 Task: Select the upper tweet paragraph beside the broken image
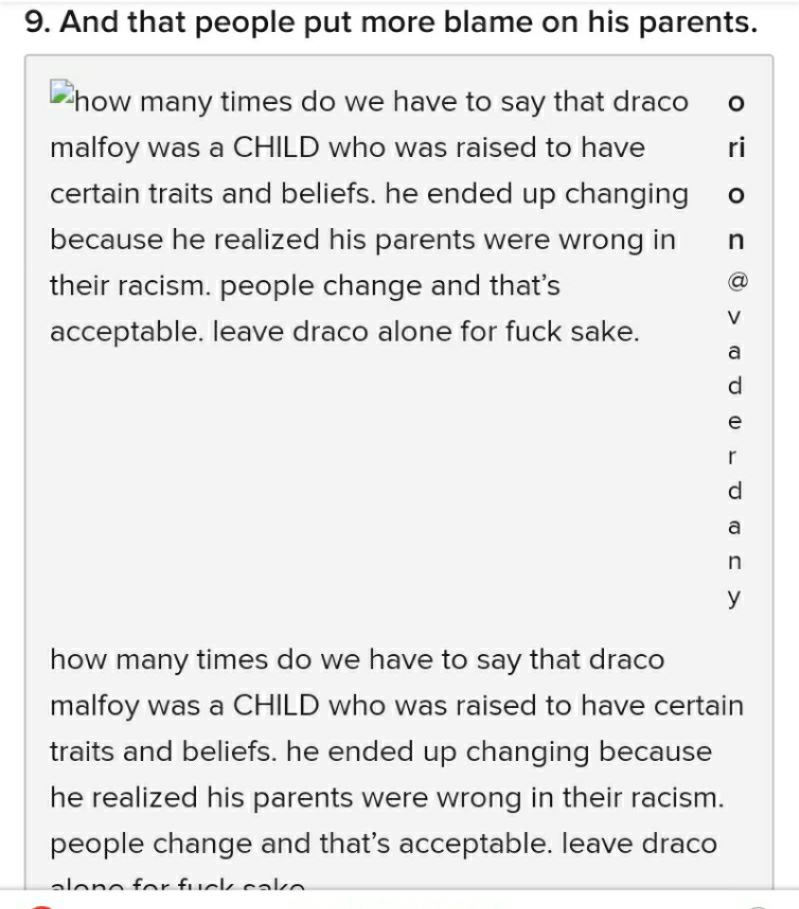click(370, 216)
